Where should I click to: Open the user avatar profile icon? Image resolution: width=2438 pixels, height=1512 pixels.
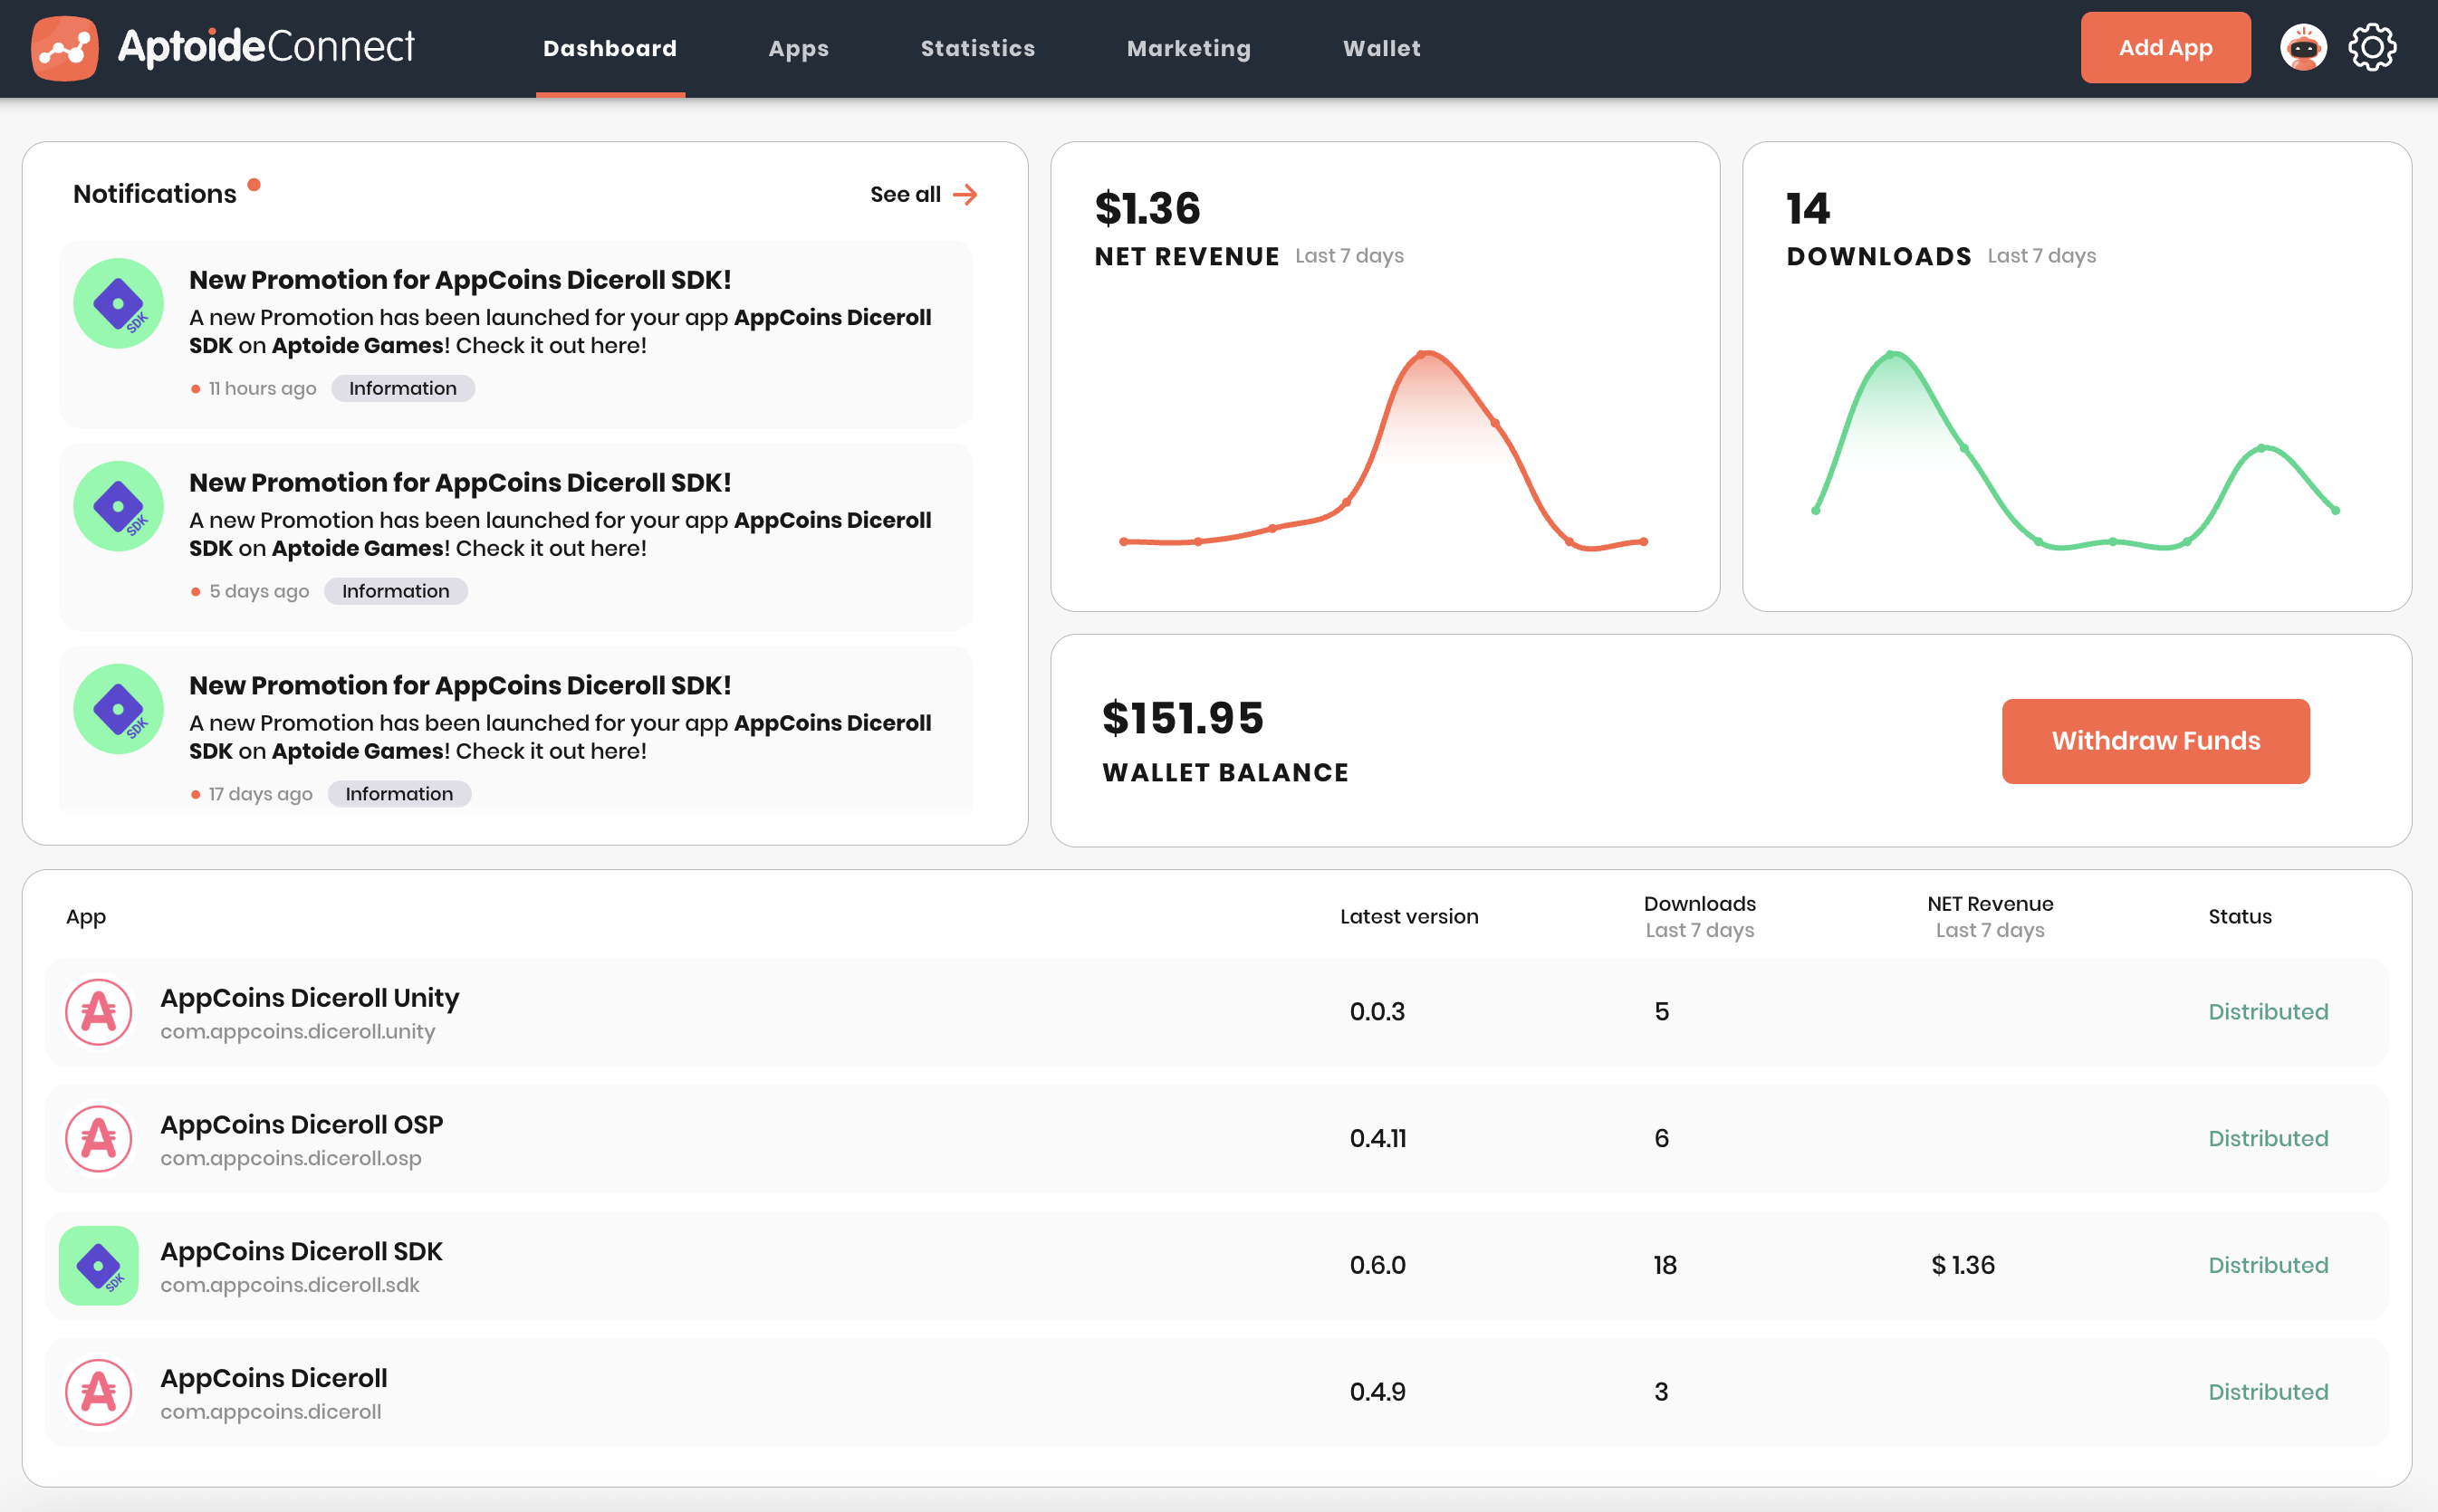click(2303, 48)
